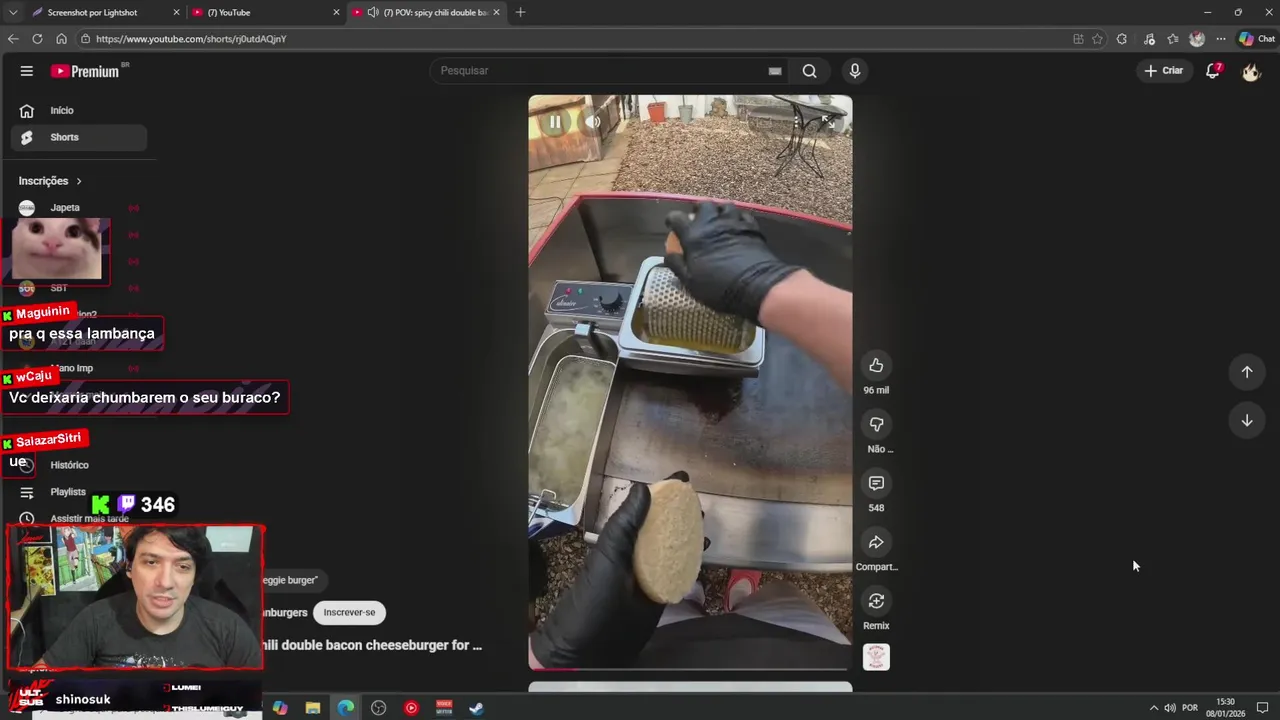Open the YouTube account avatar menu
1280x720 pixels.
[x=1251, y=71]
